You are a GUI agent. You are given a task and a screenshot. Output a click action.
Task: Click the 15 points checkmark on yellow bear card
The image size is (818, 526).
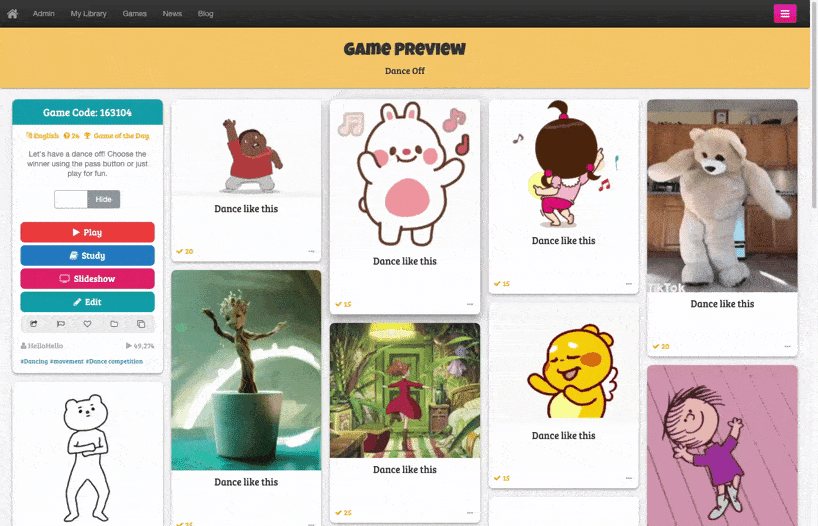[502, 478]
